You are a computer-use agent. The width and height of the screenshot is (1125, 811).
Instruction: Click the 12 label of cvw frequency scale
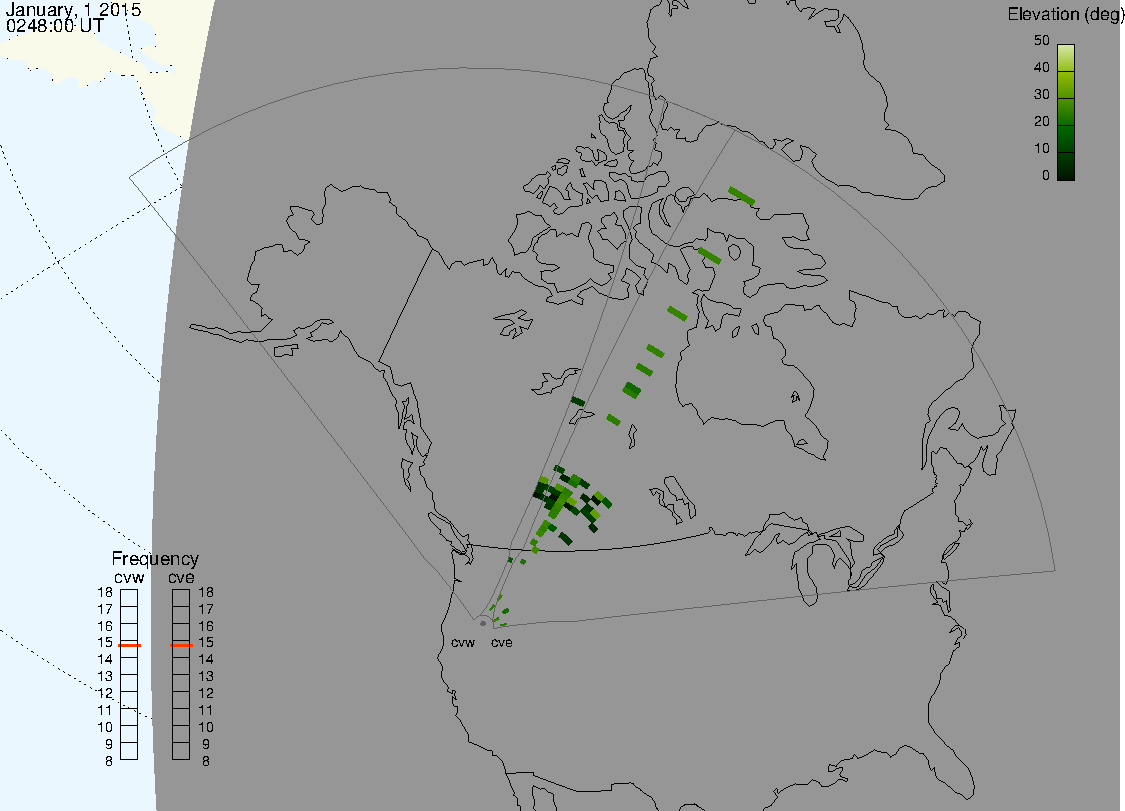(x=105, y=694)
